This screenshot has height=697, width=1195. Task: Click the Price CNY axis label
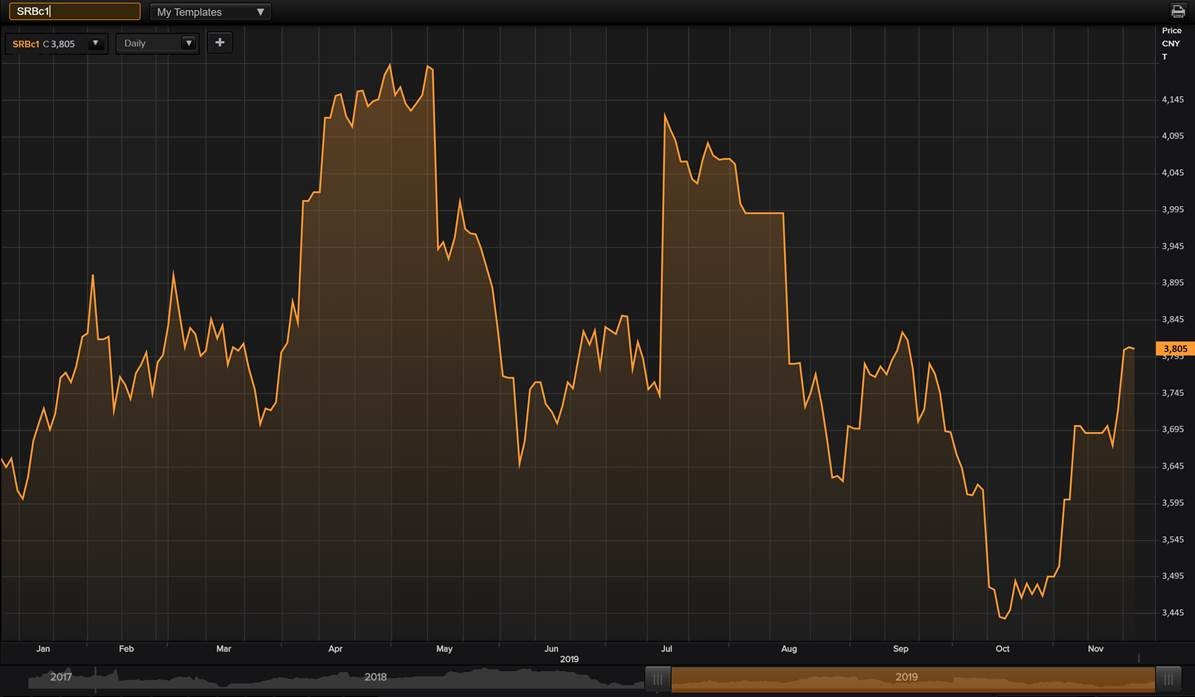click(1170, 43)
